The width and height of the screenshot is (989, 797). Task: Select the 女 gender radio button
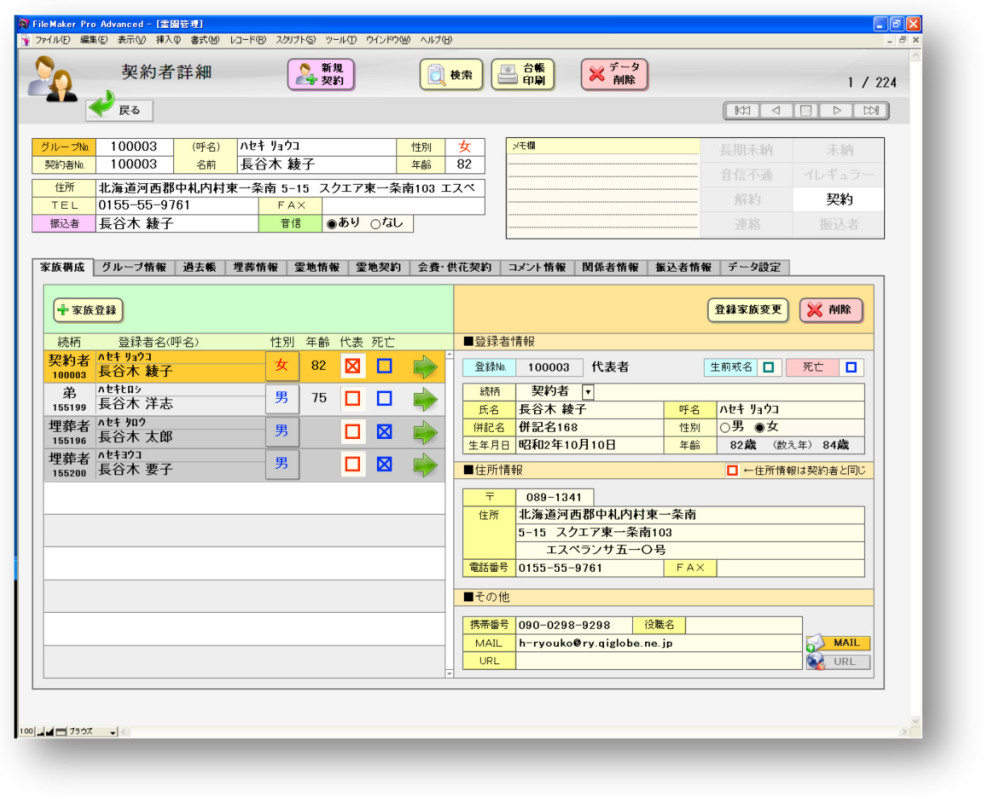(x=760, y=428)
